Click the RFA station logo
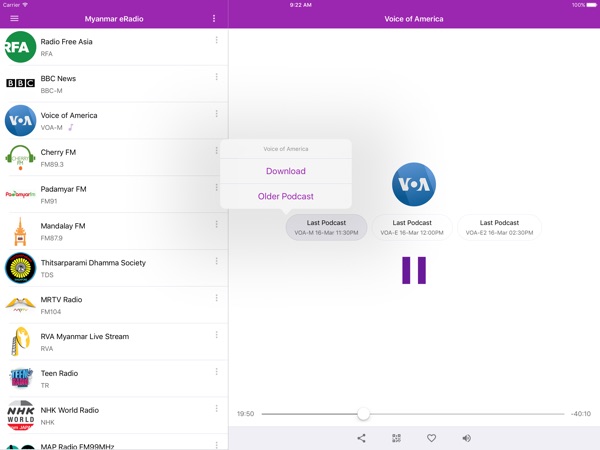 coord(20,47)
